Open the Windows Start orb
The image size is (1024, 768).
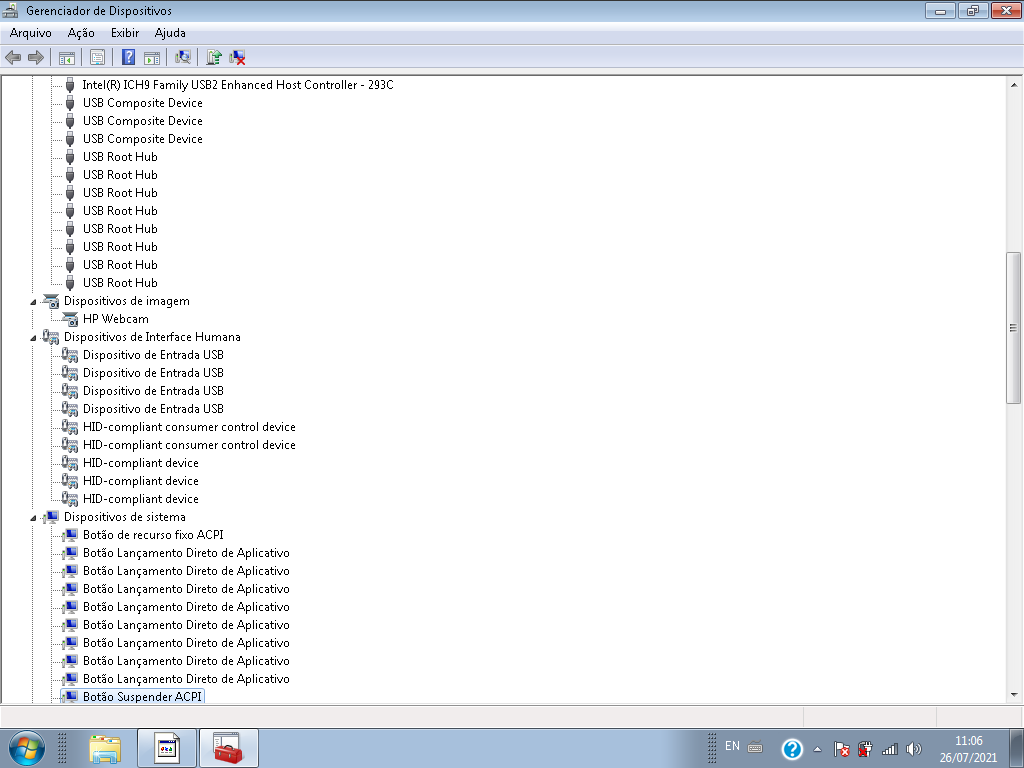[26, 748]
